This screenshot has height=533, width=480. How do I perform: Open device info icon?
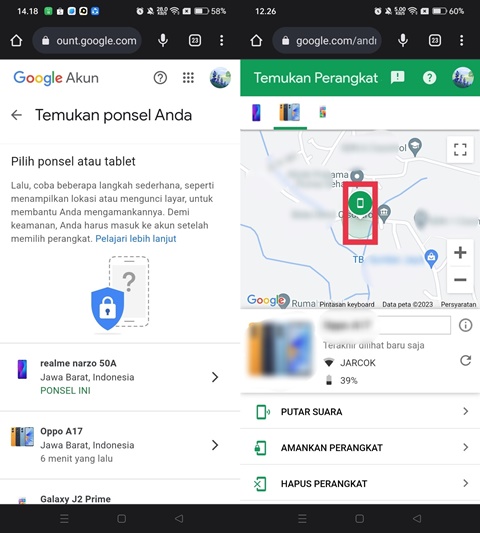point(465,325)
